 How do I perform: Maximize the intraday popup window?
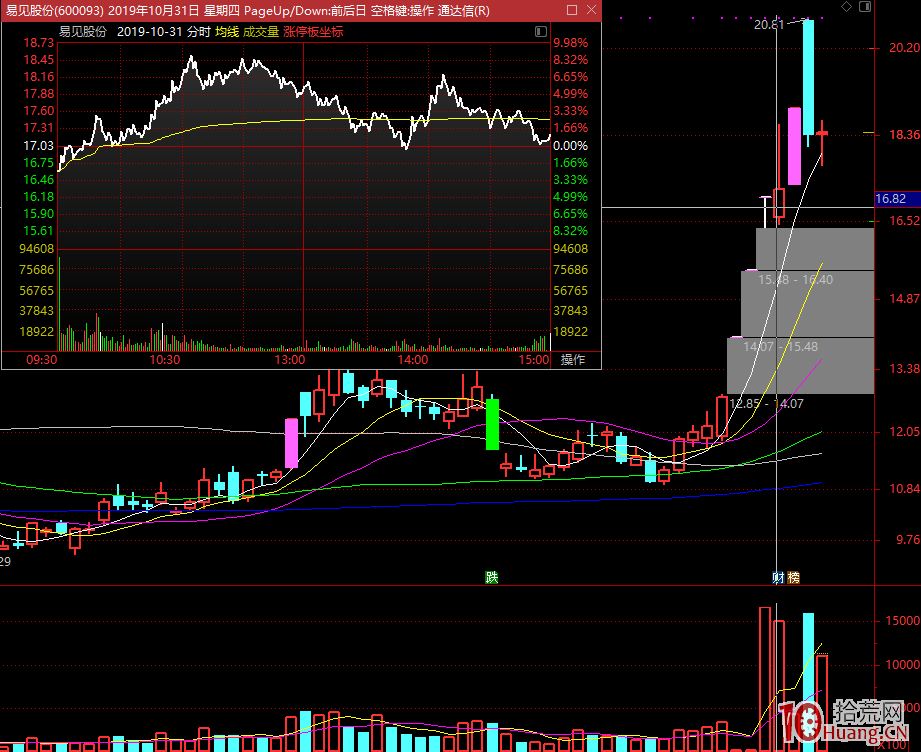tap(571, 10)
